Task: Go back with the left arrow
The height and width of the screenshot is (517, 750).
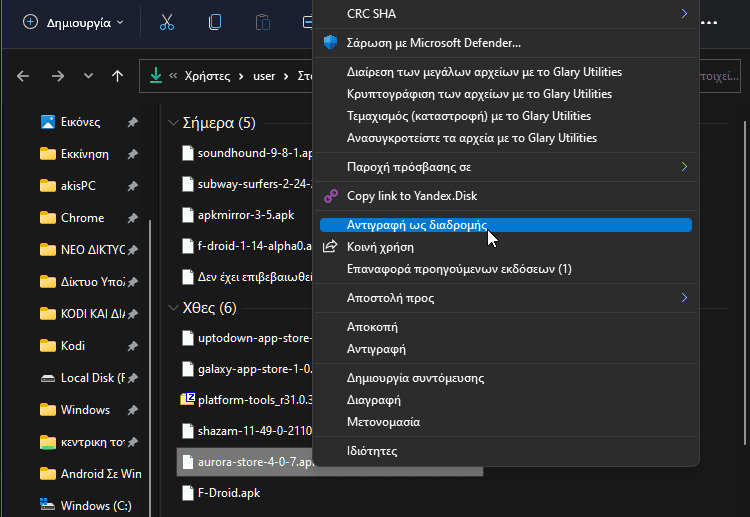Action: tap(23, 76)
